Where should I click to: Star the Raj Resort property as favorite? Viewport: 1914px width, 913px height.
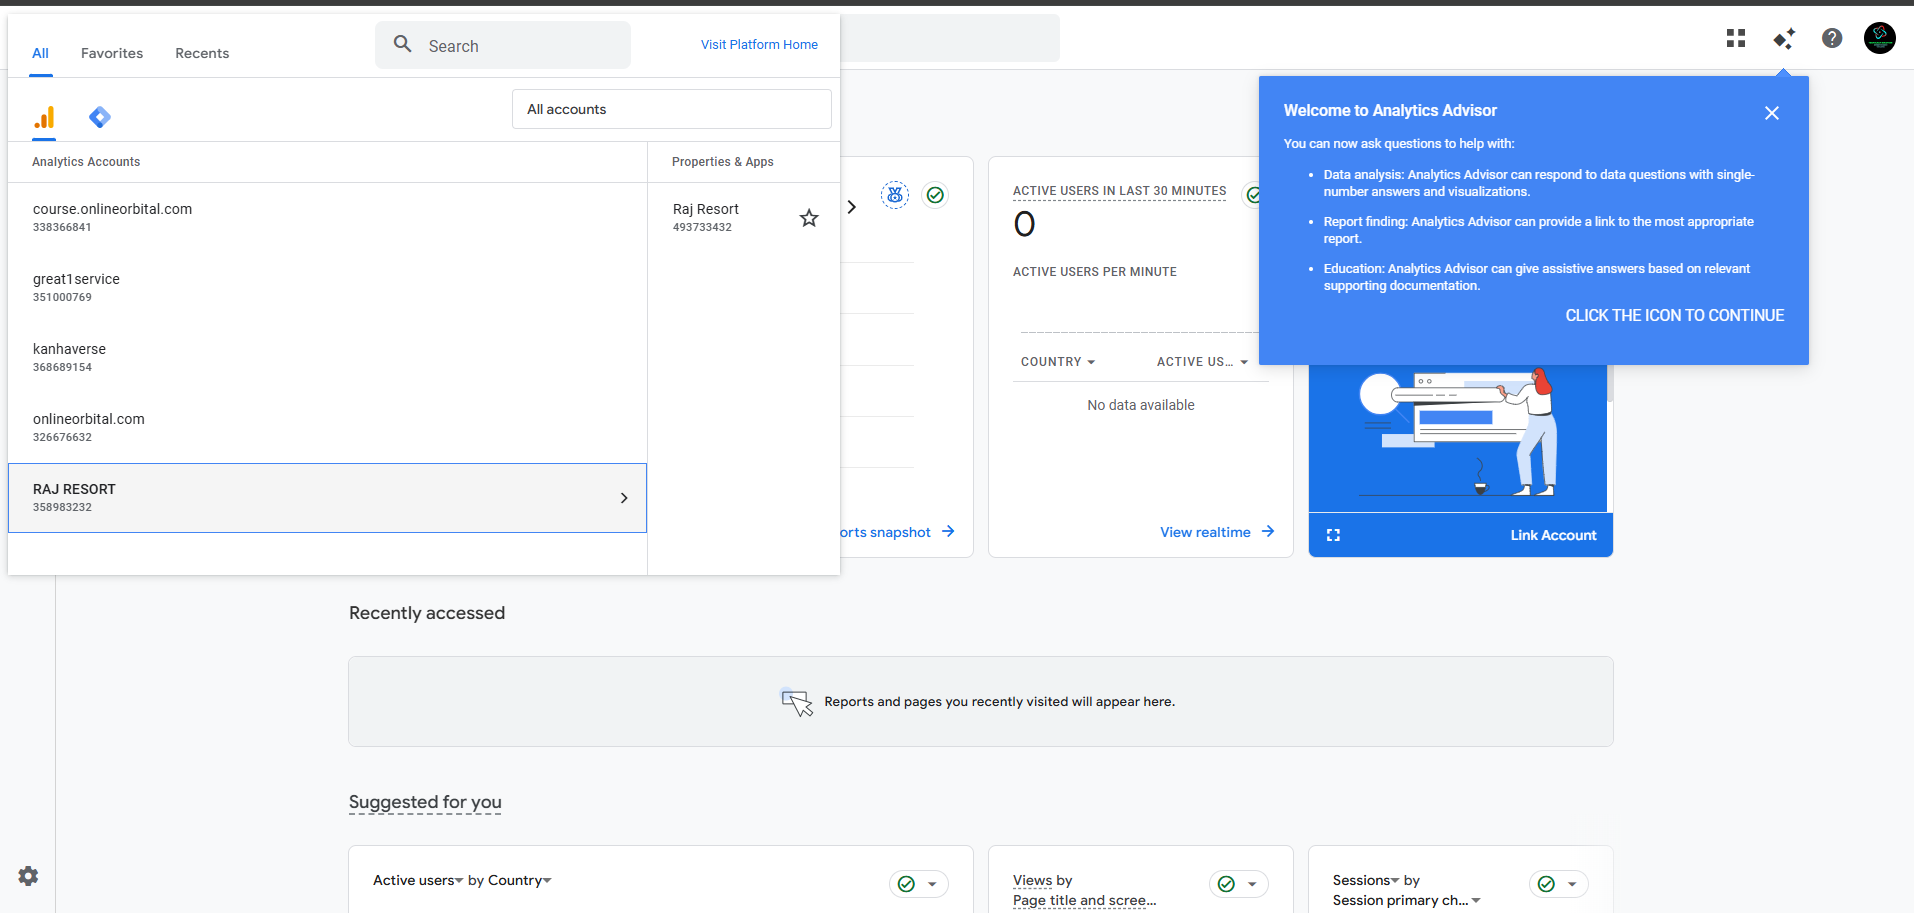point(809,218)
